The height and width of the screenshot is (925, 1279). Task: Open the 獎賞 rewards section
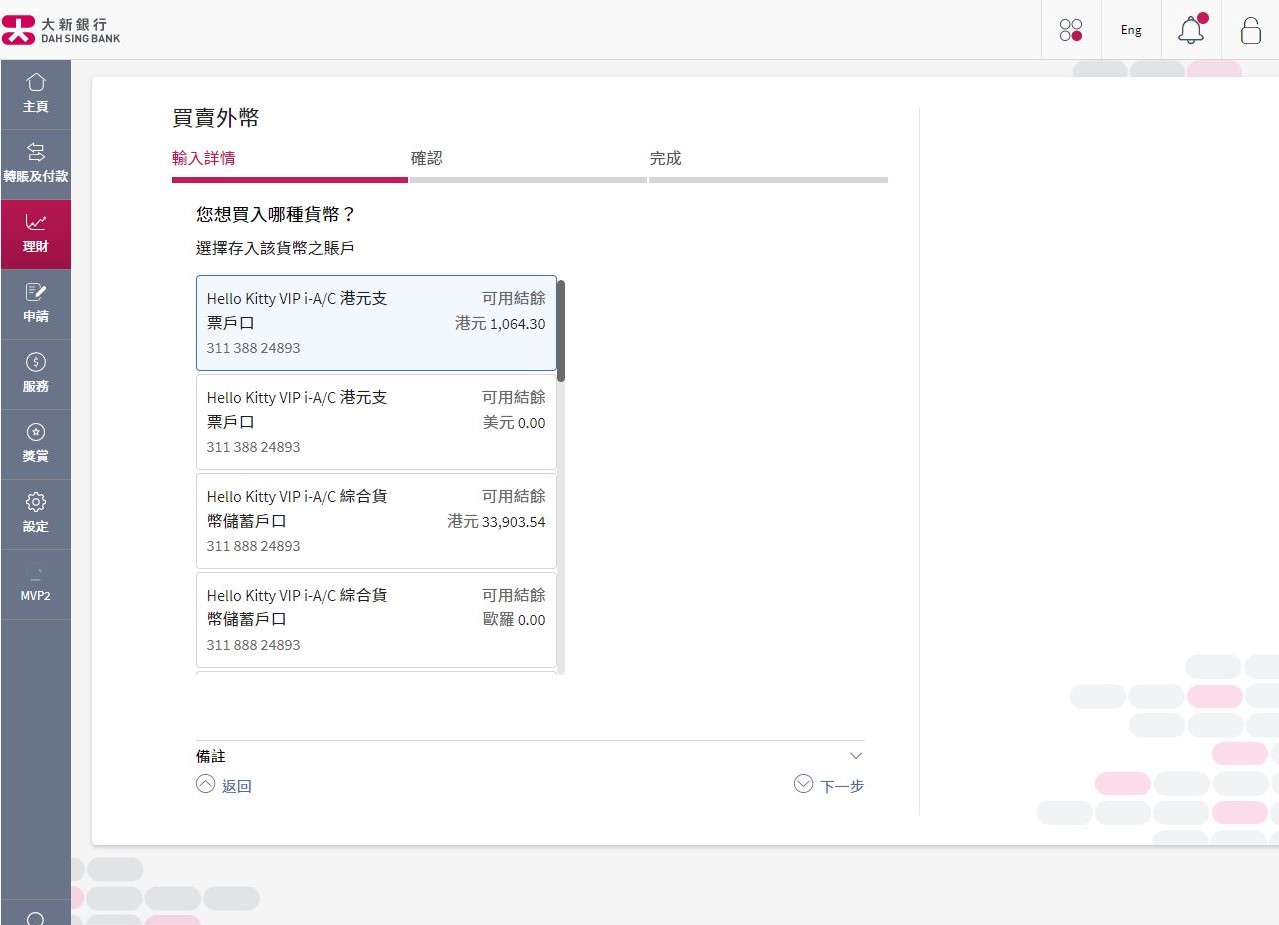tap(36, 443)
